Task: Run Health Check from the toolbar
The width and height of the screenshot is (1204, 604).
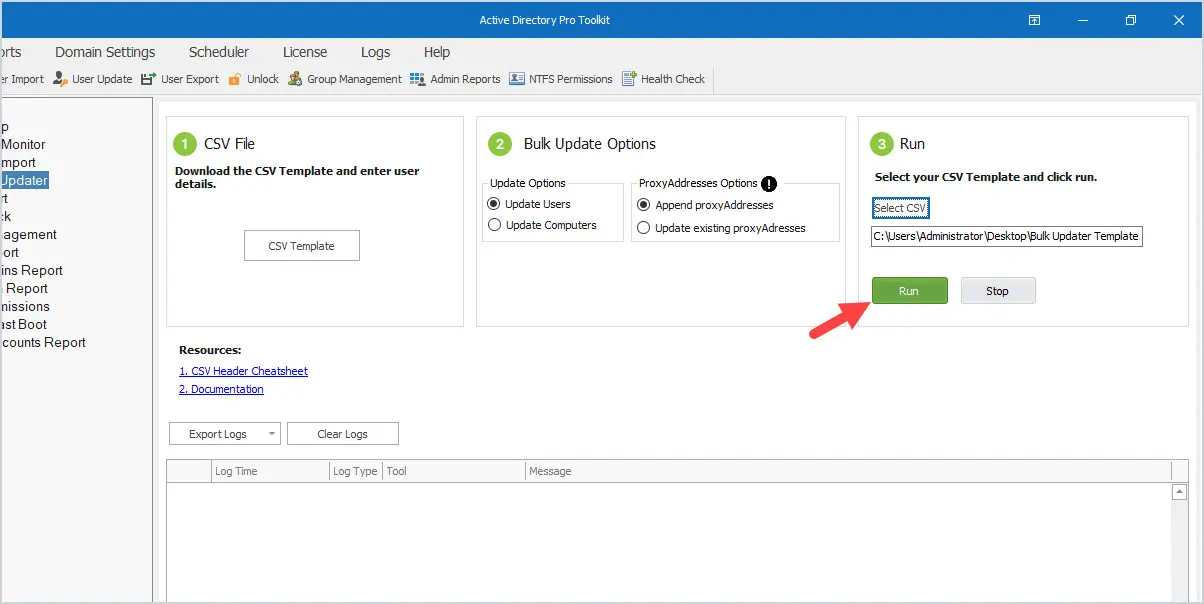Action: pos(663,79)
